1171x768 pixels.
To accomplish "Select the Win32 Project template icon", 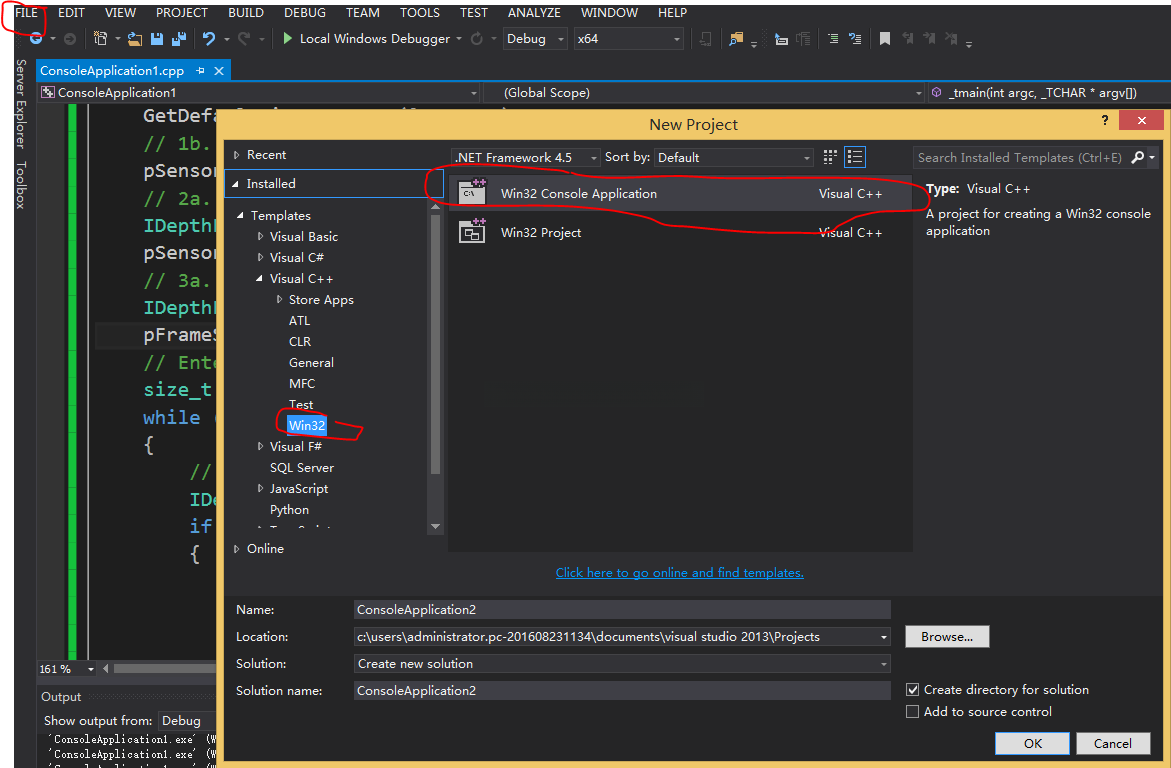I will 472,232.
